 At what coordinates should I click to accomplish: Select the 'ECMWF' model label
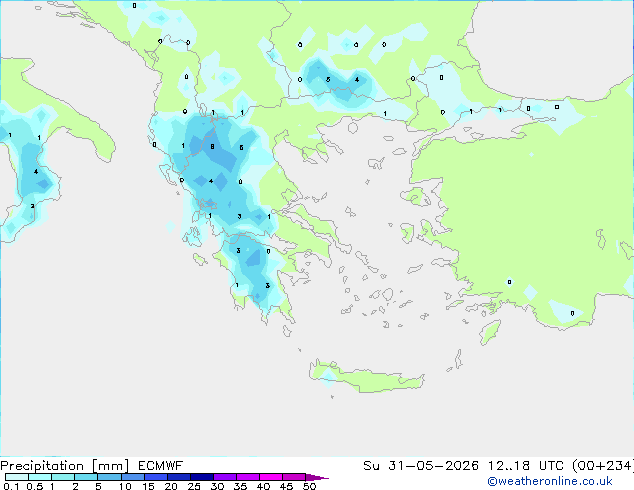coord(161,466)
